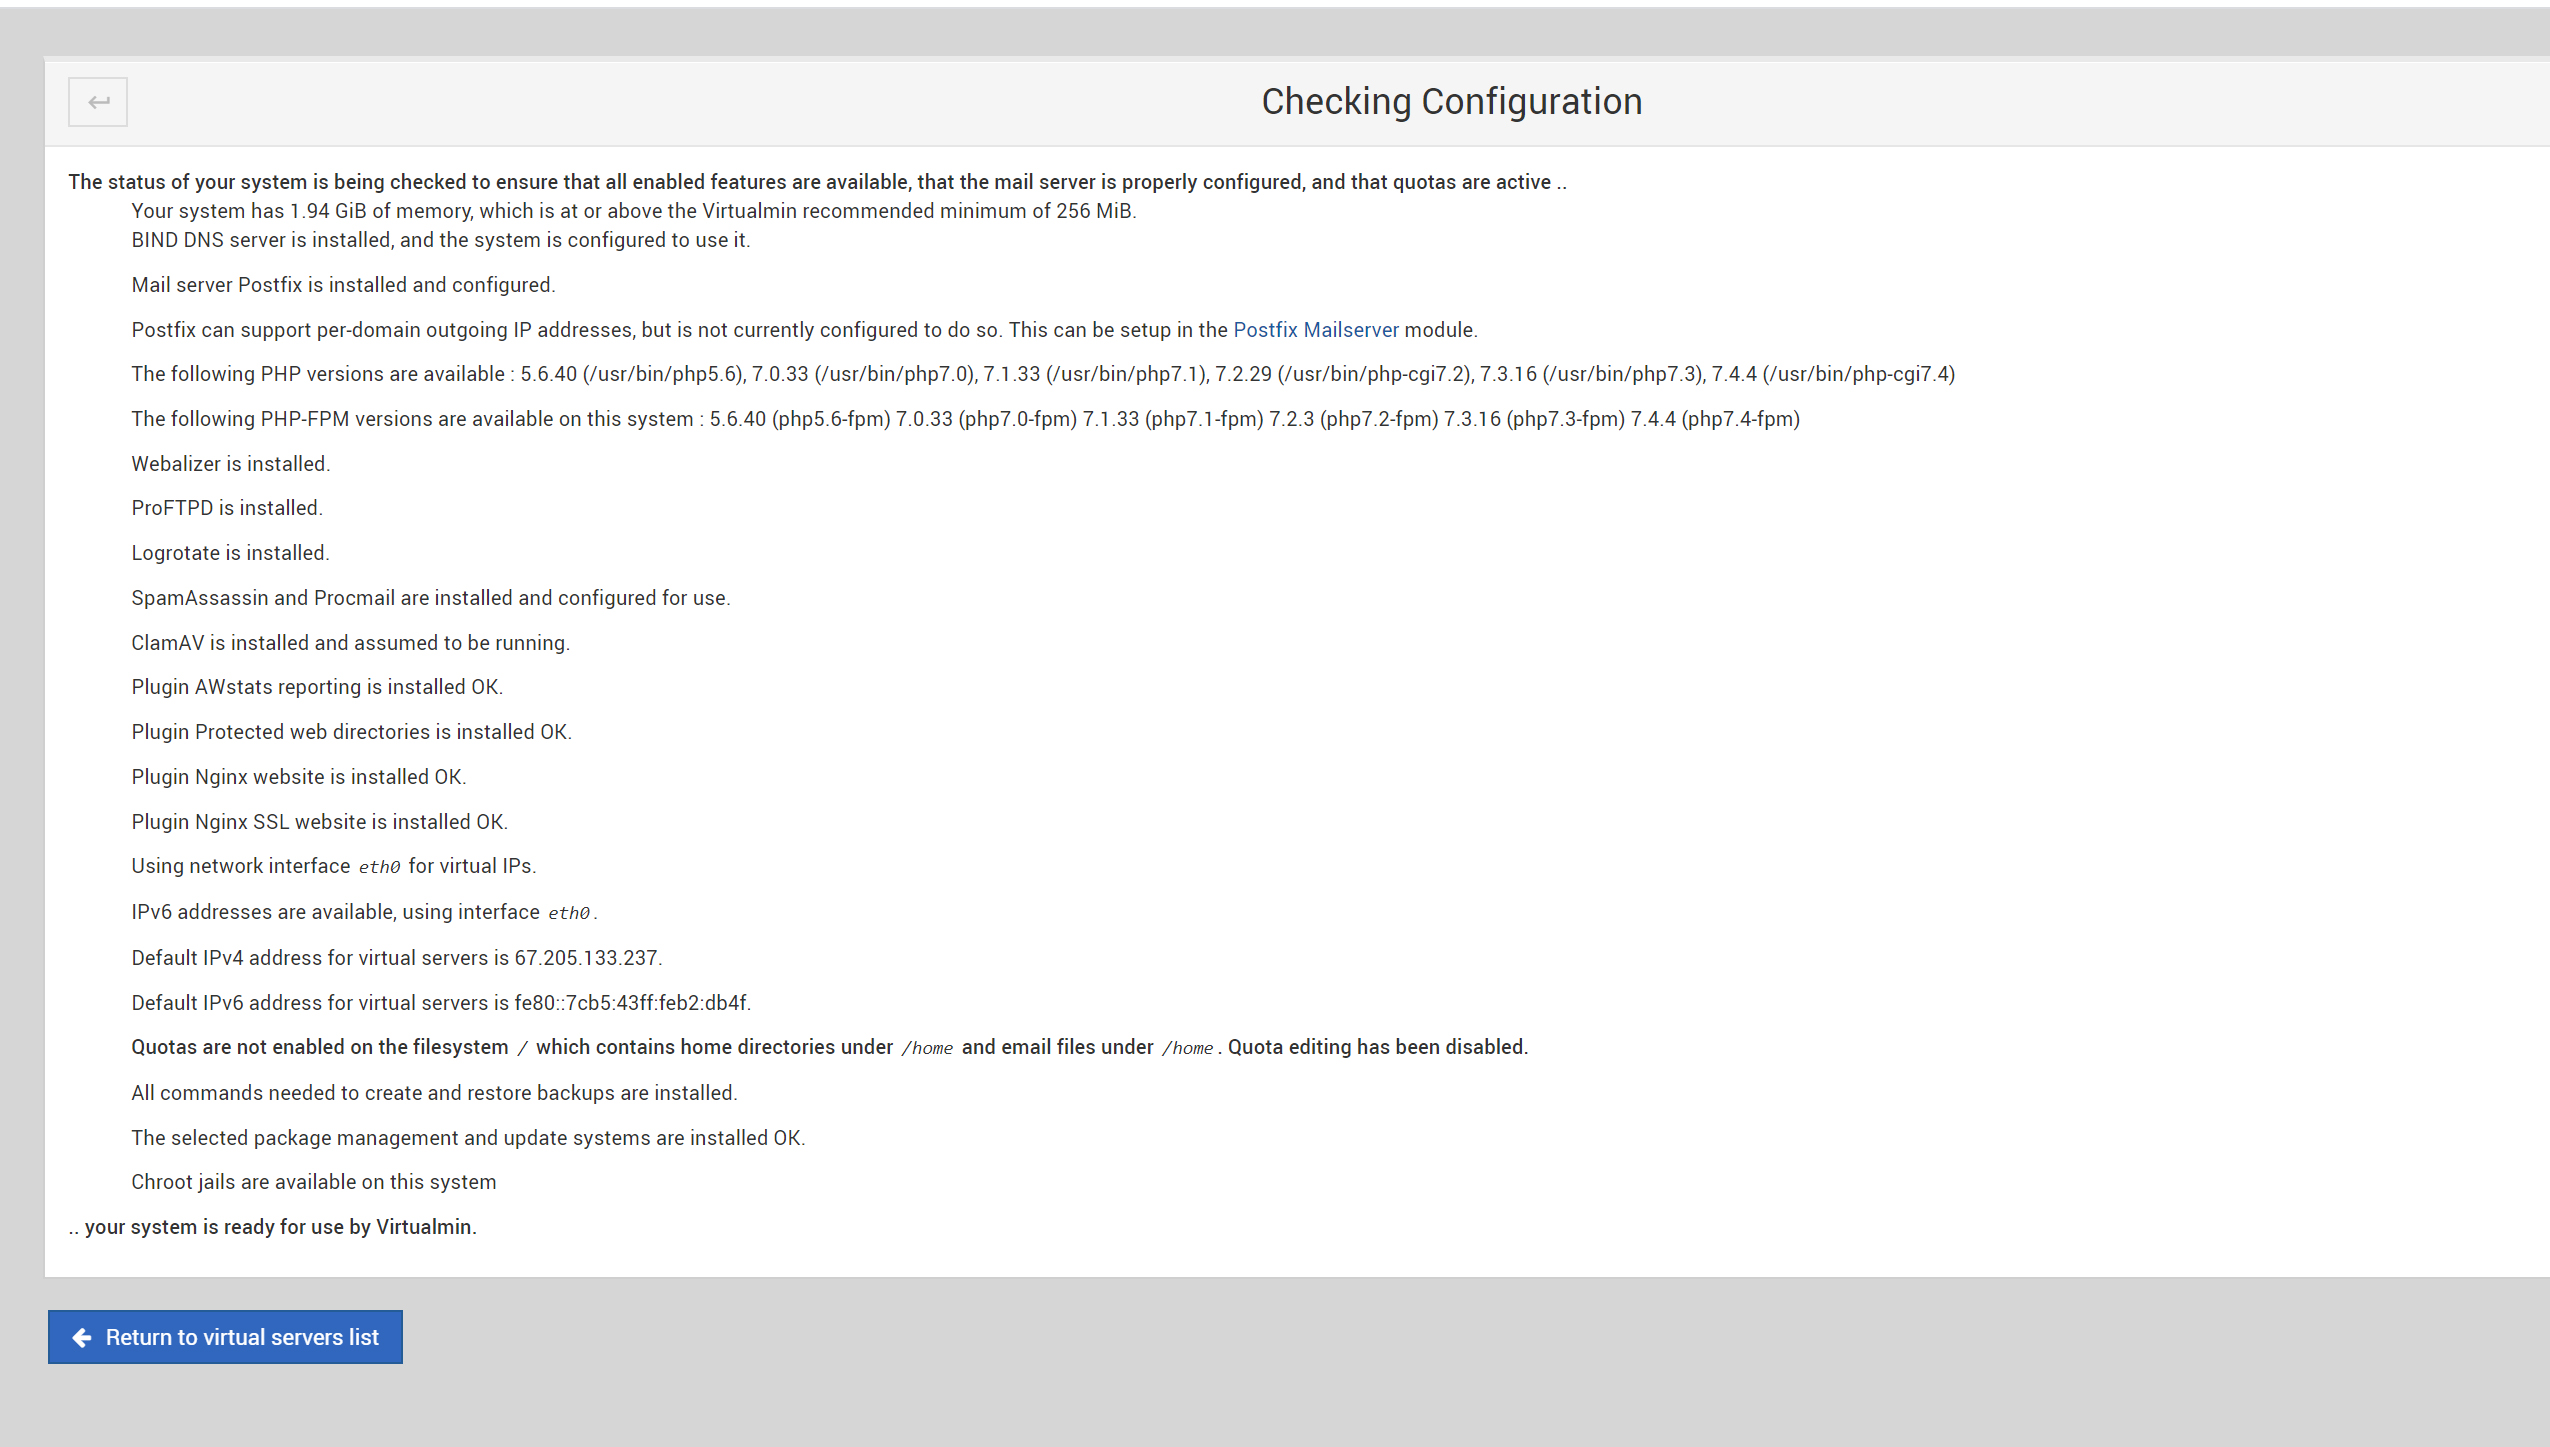This screenshot has width=2550, height=1447.
Task: Click Plugin Nginx SSL website line
Action: click(x=320, y=822)
